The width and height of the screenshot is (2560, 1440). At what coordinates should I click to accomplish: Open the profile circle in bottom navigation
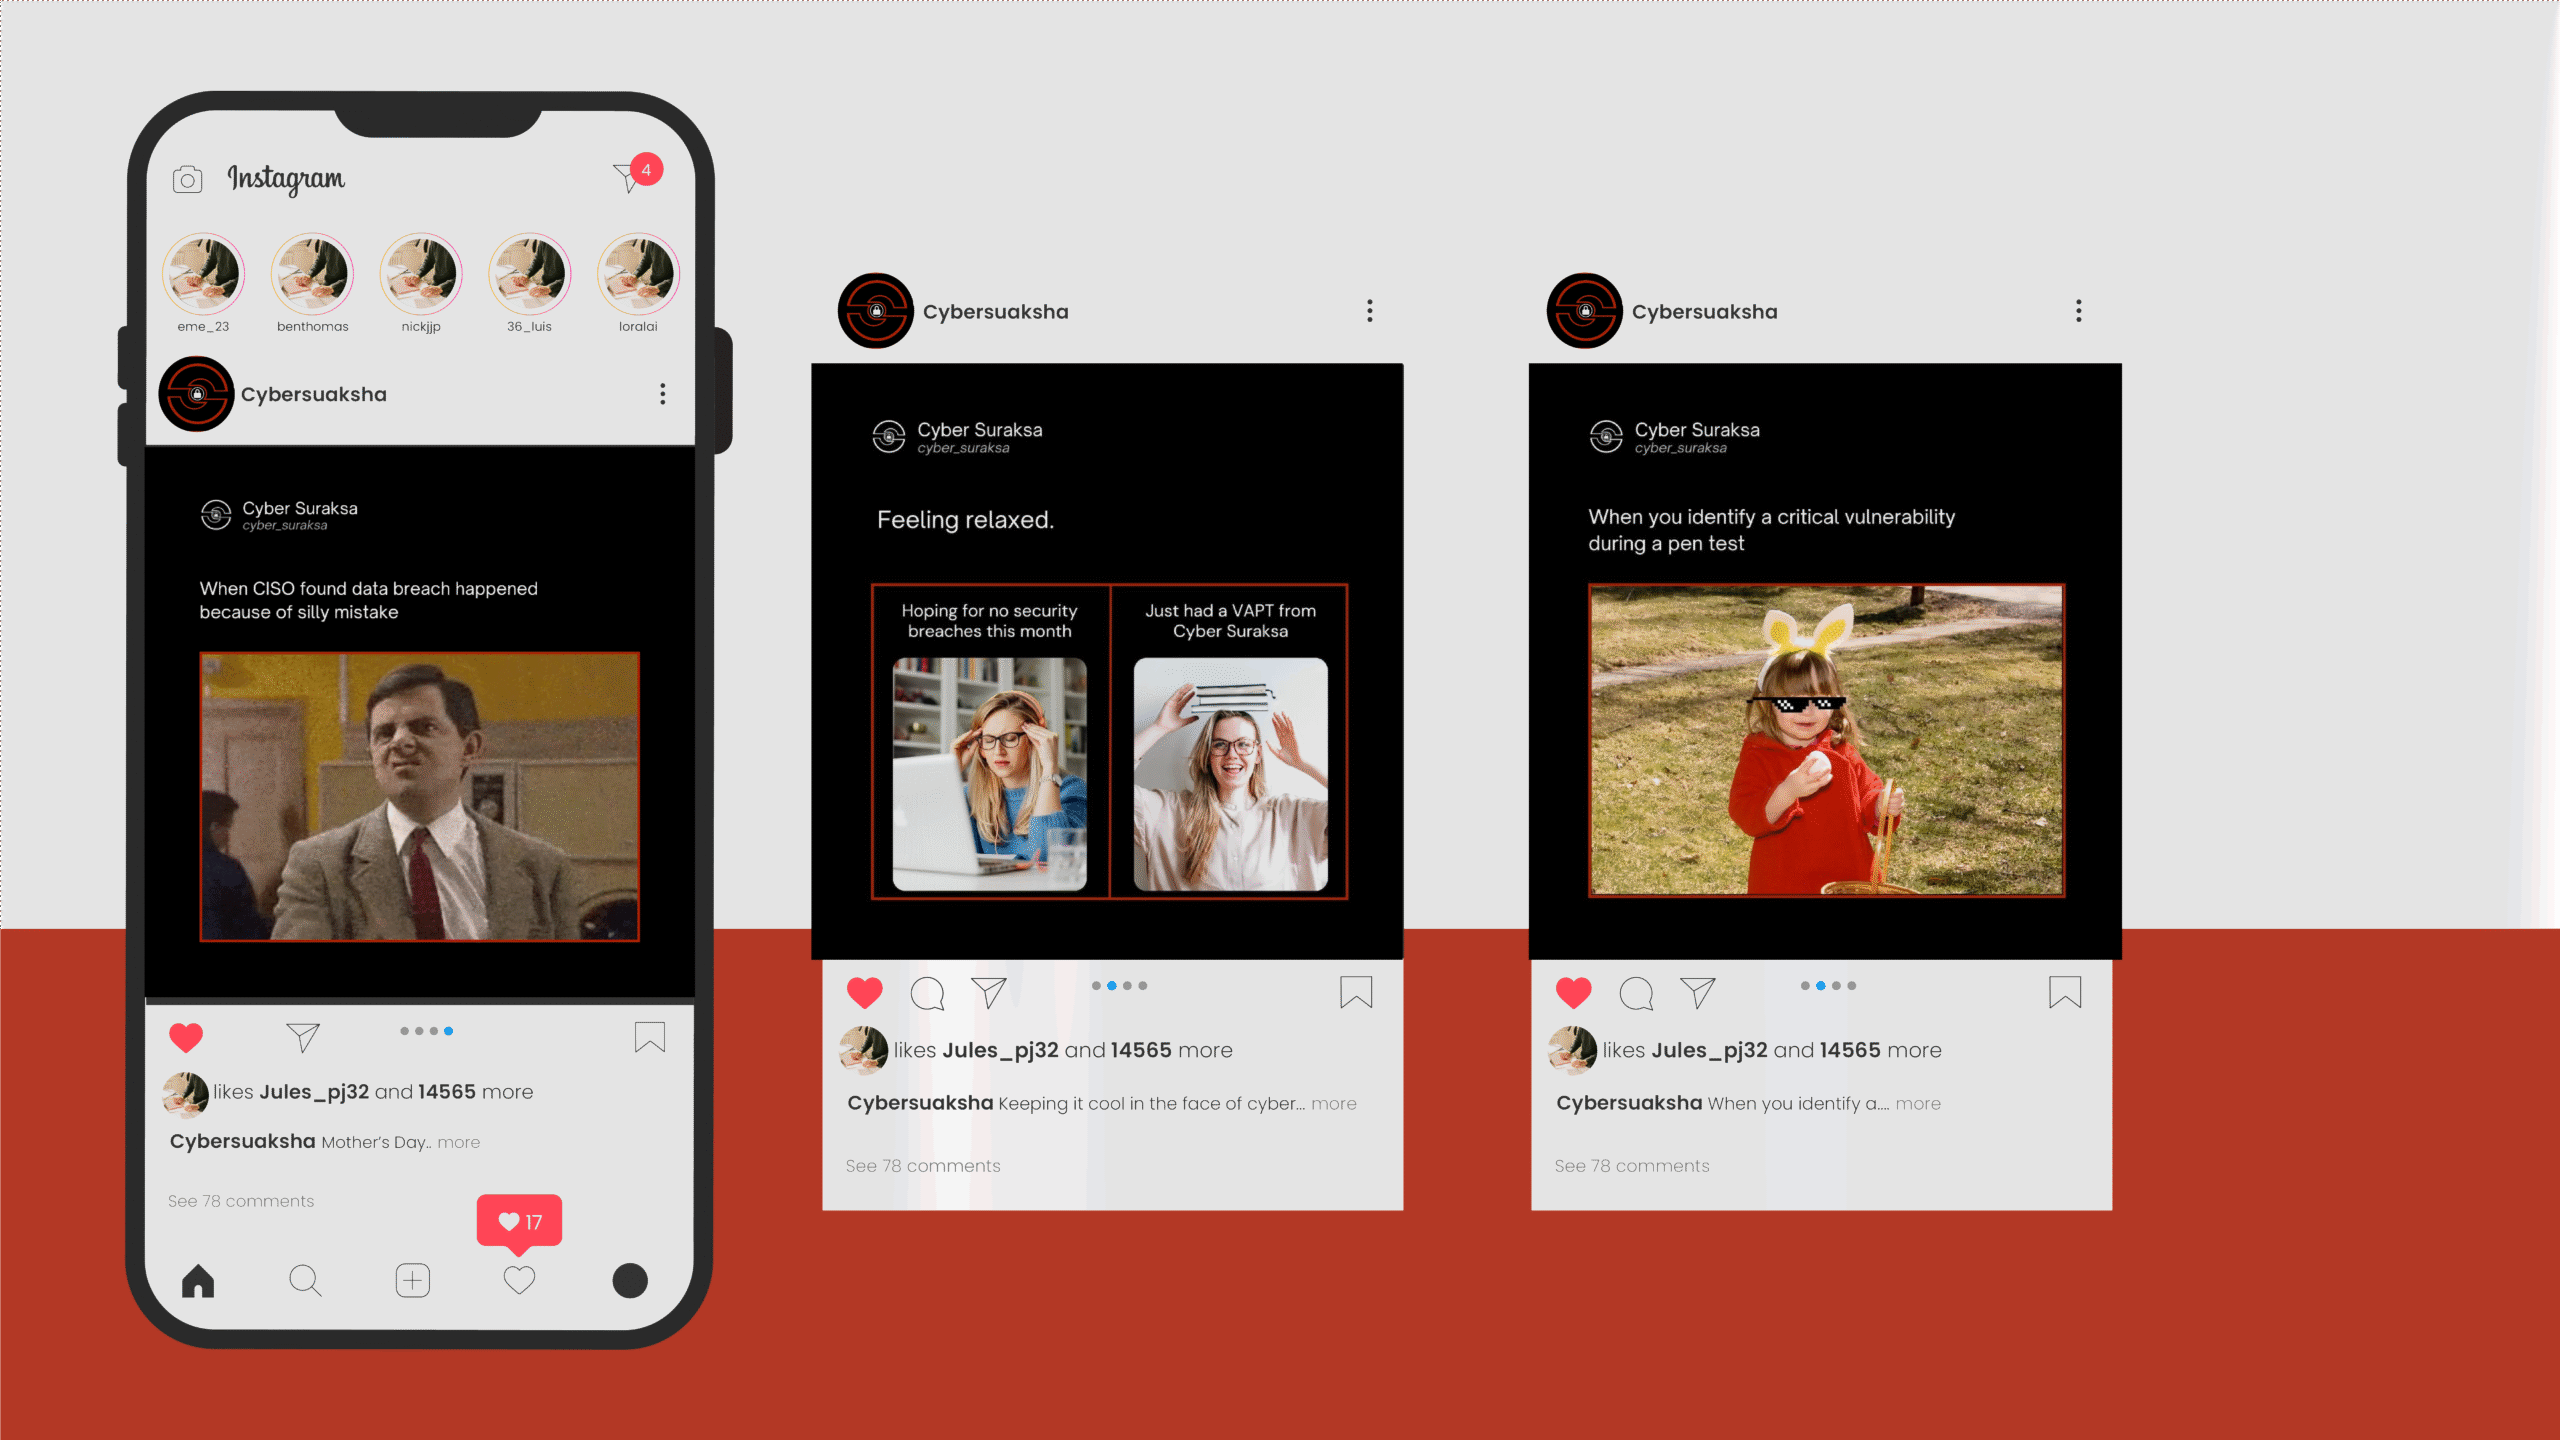pyautogui.click(x=630, y=1280)
